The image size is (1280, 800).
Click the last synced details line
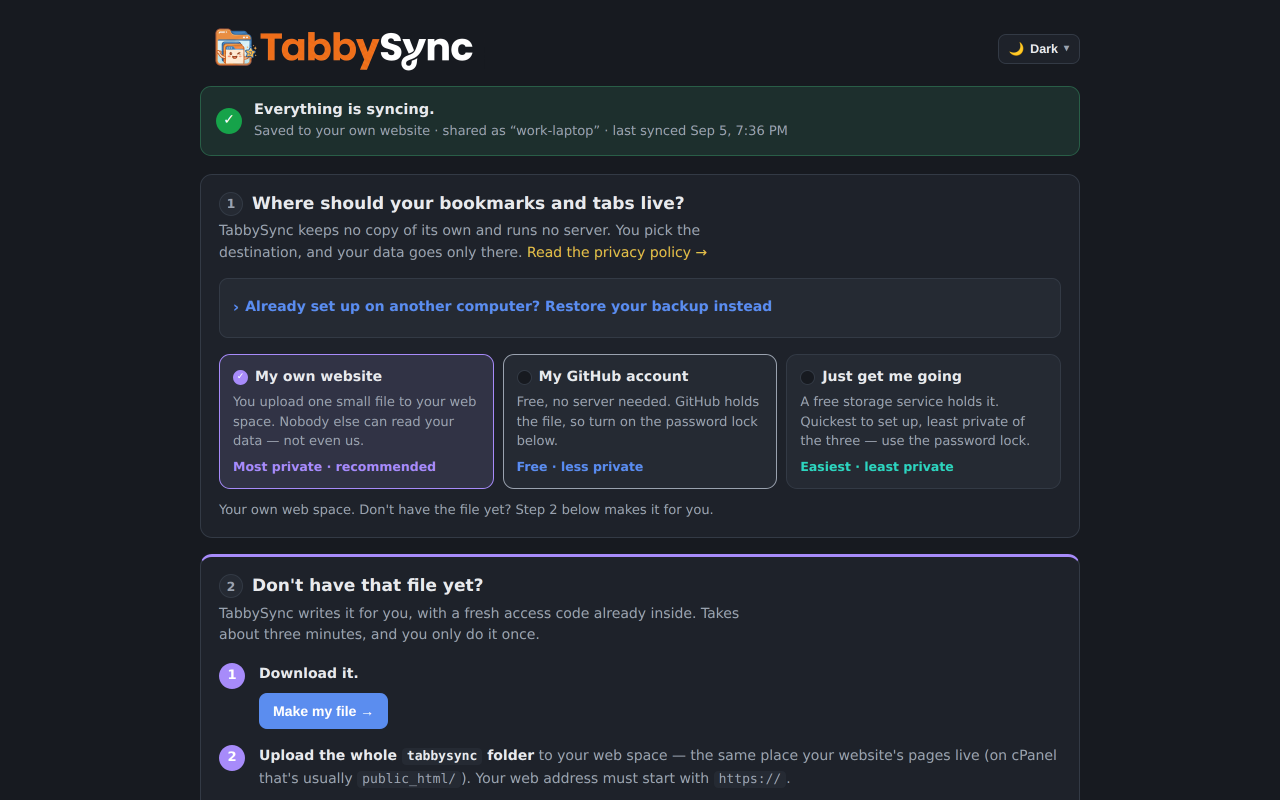point(521,130)
